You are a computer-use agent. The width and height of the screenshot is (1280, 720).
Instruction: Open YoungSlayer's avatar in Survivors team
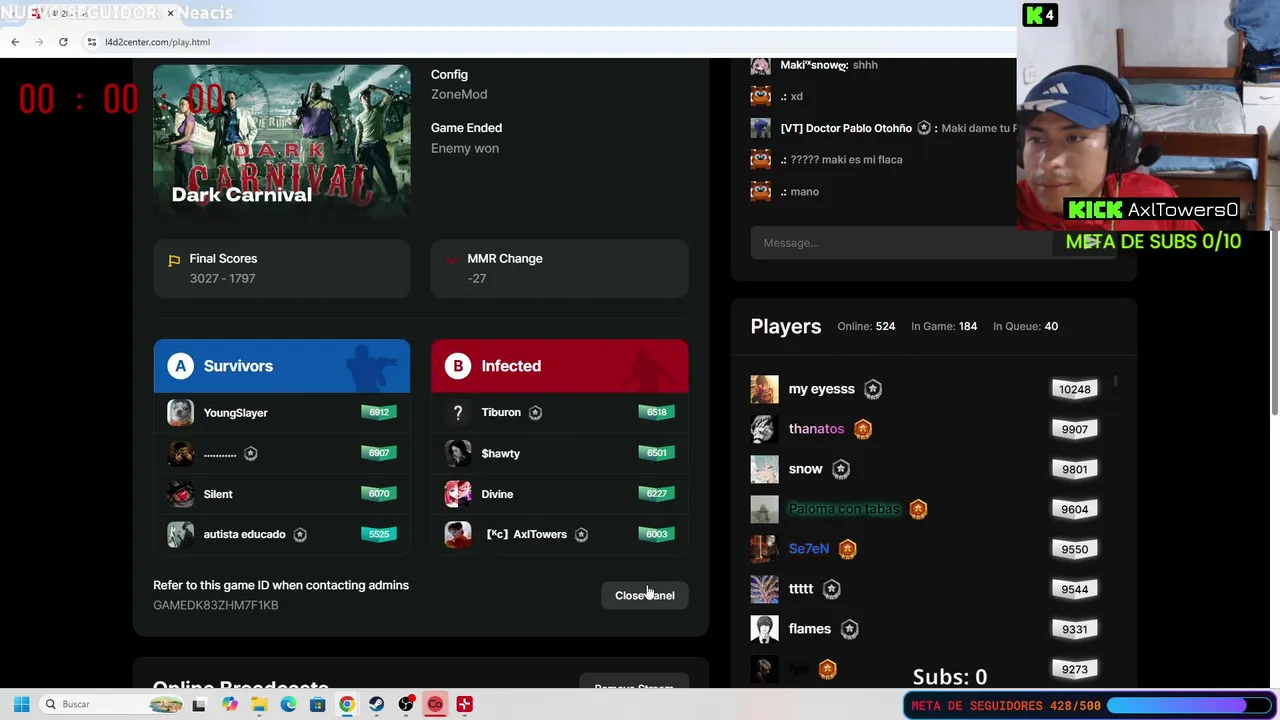click(180, 412)
